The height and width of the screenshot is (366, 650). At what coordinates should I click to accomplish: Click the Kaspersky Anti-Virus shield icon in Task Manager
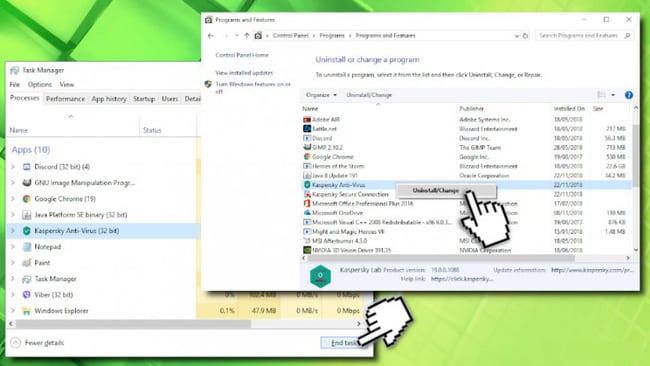pos(27,231)
